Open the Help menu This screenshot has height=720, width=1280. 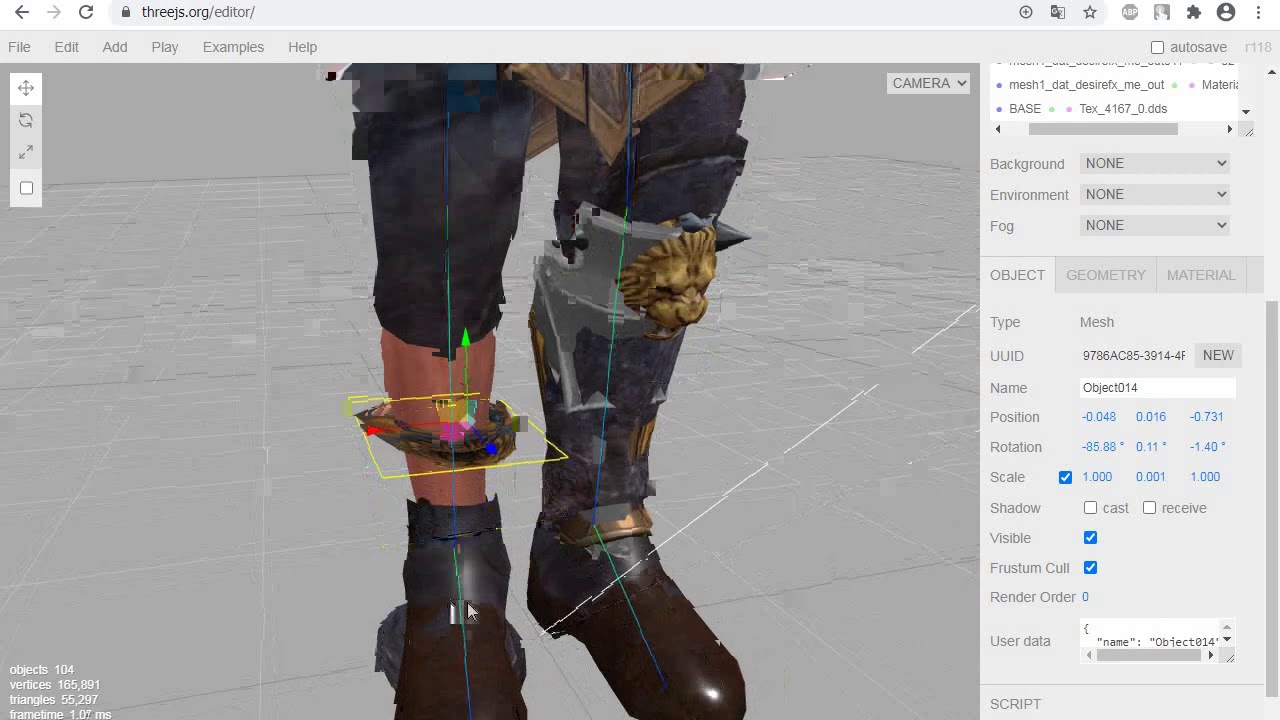point(302,47)
